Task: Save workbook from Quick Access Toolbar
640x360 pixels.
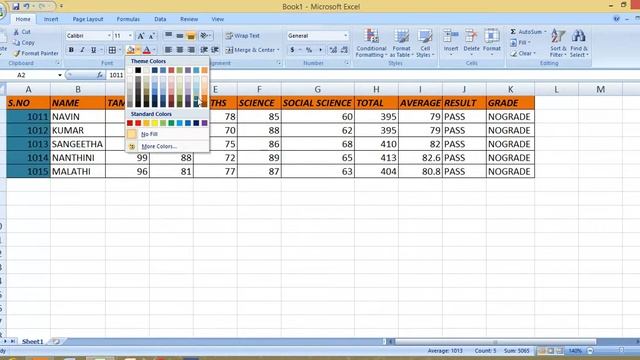Action: 16,6
